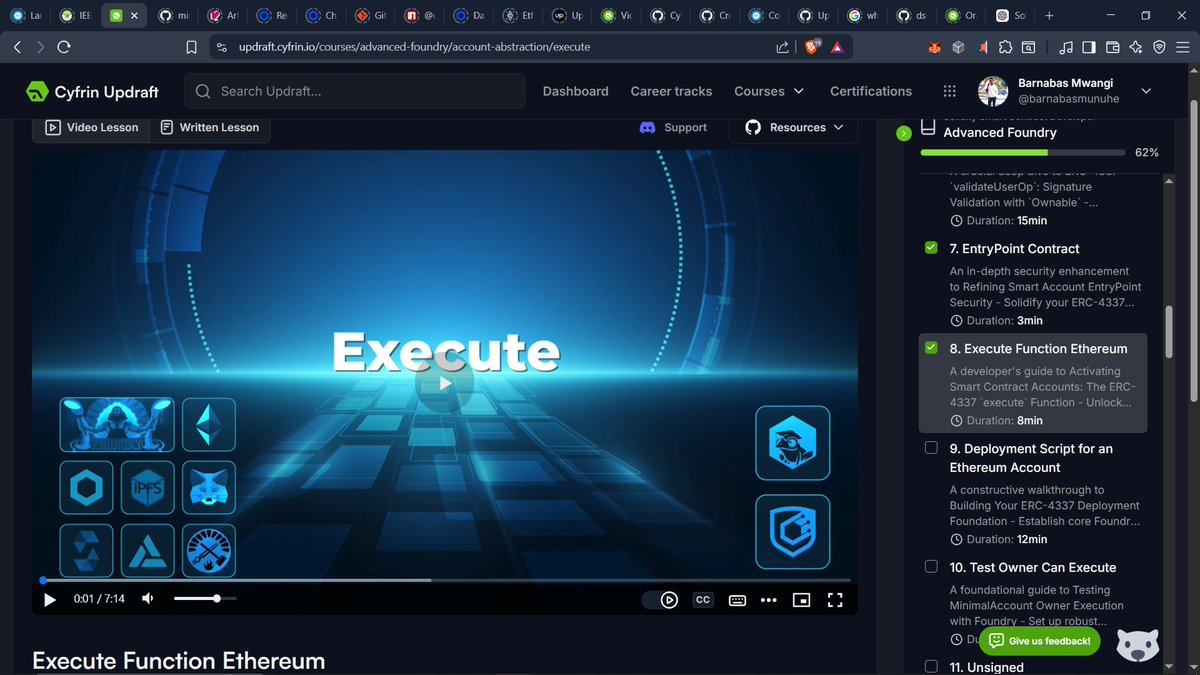1200x675 pixels.
Task: Toggle completed checkbox for 8. Execute Function Ethereum
Action: [x=931, y=348]
